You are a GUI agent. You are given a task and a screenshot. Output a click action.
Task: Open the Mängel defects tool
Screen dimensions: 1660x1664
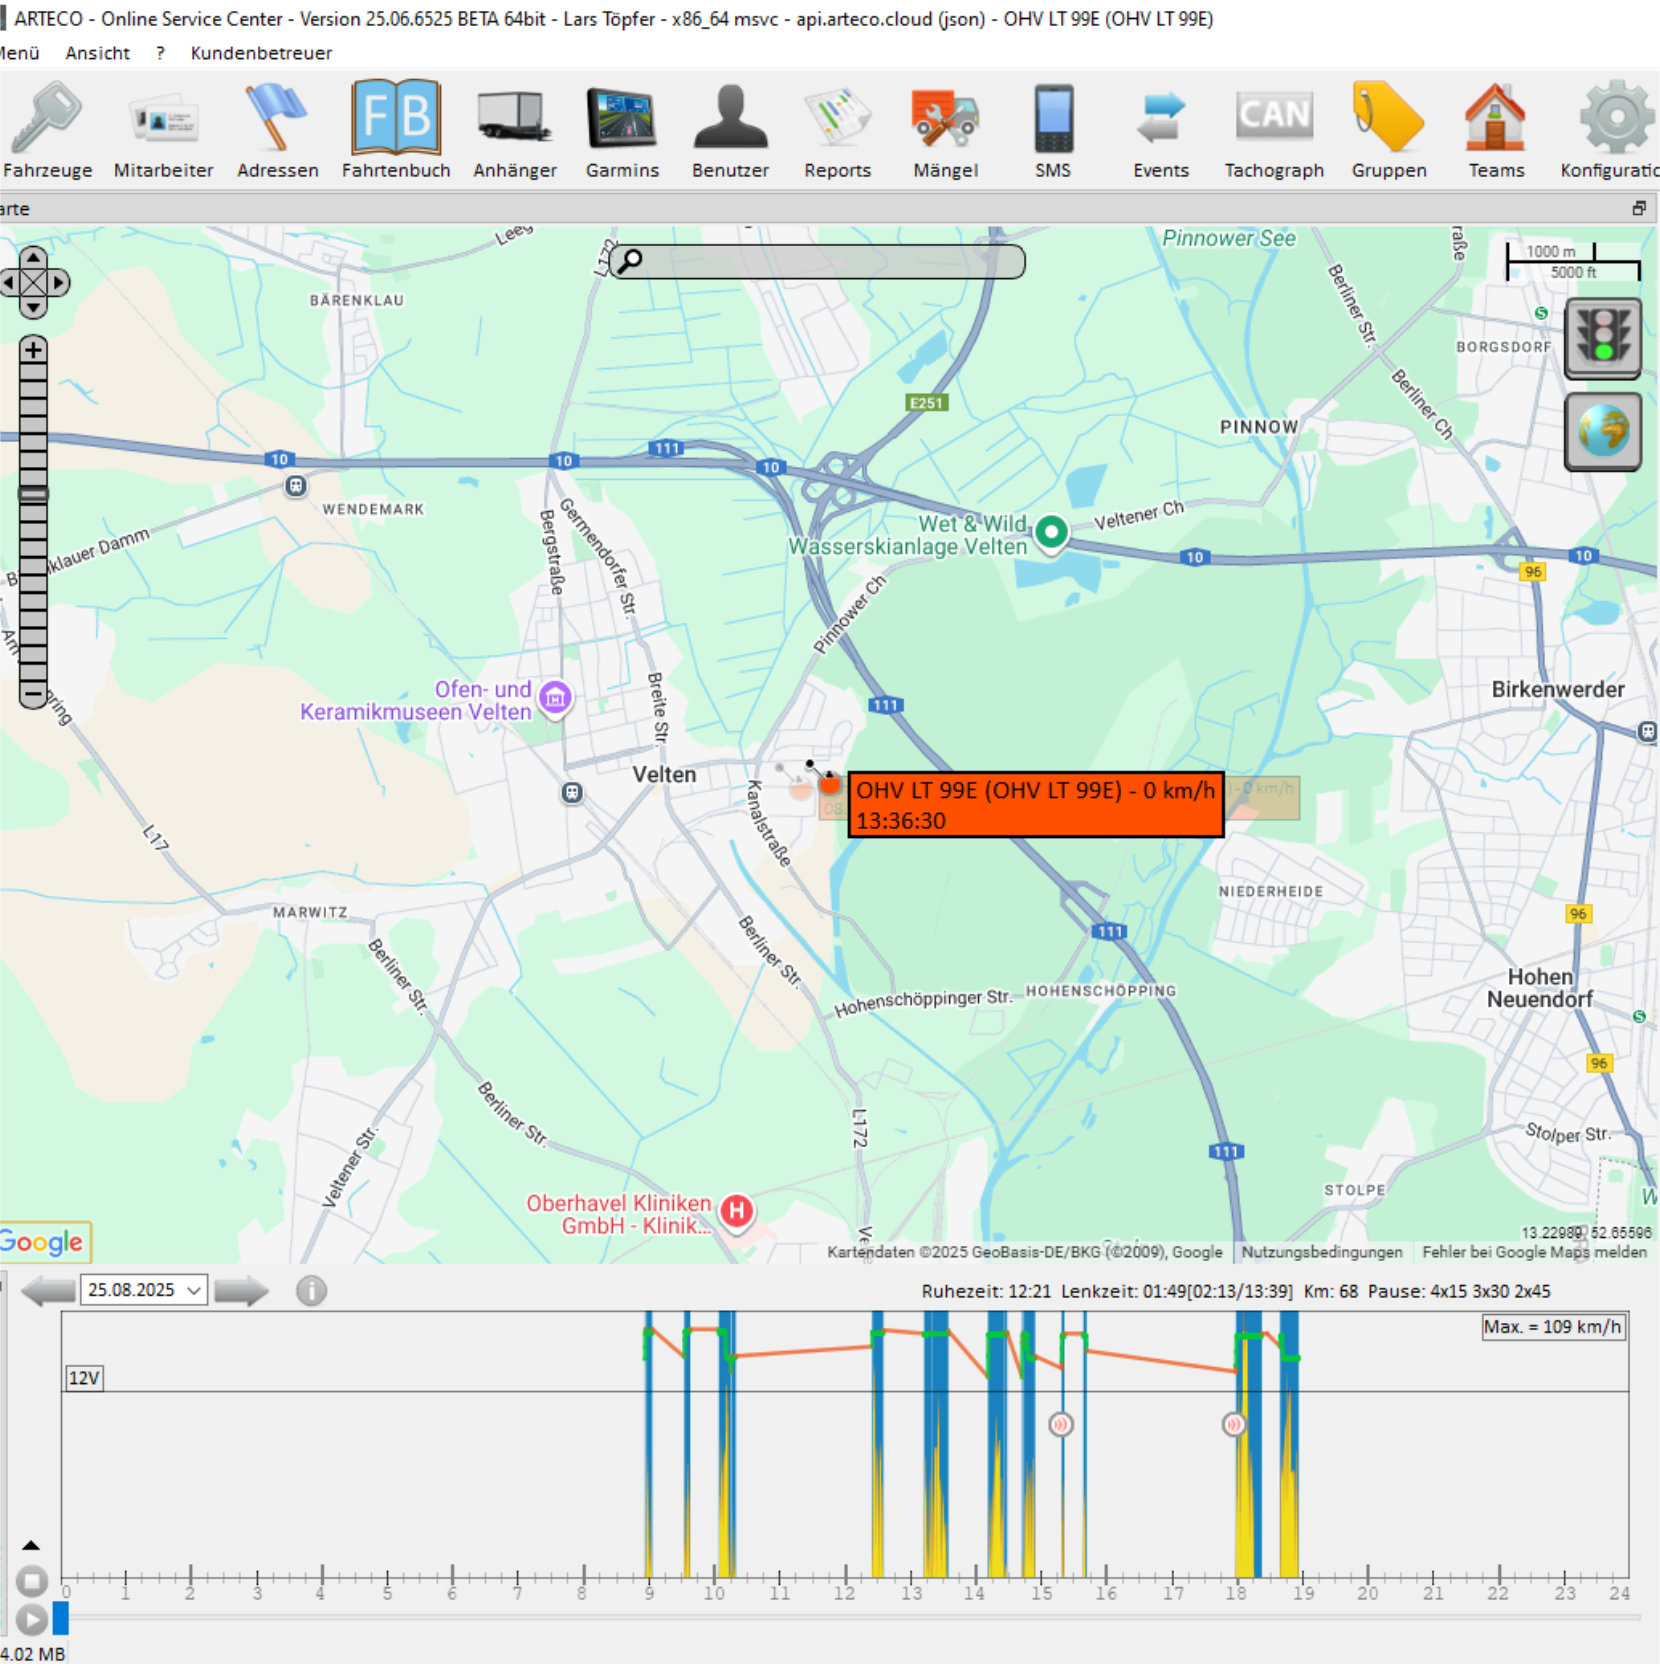pyautogui.click(x=946, y=125)
